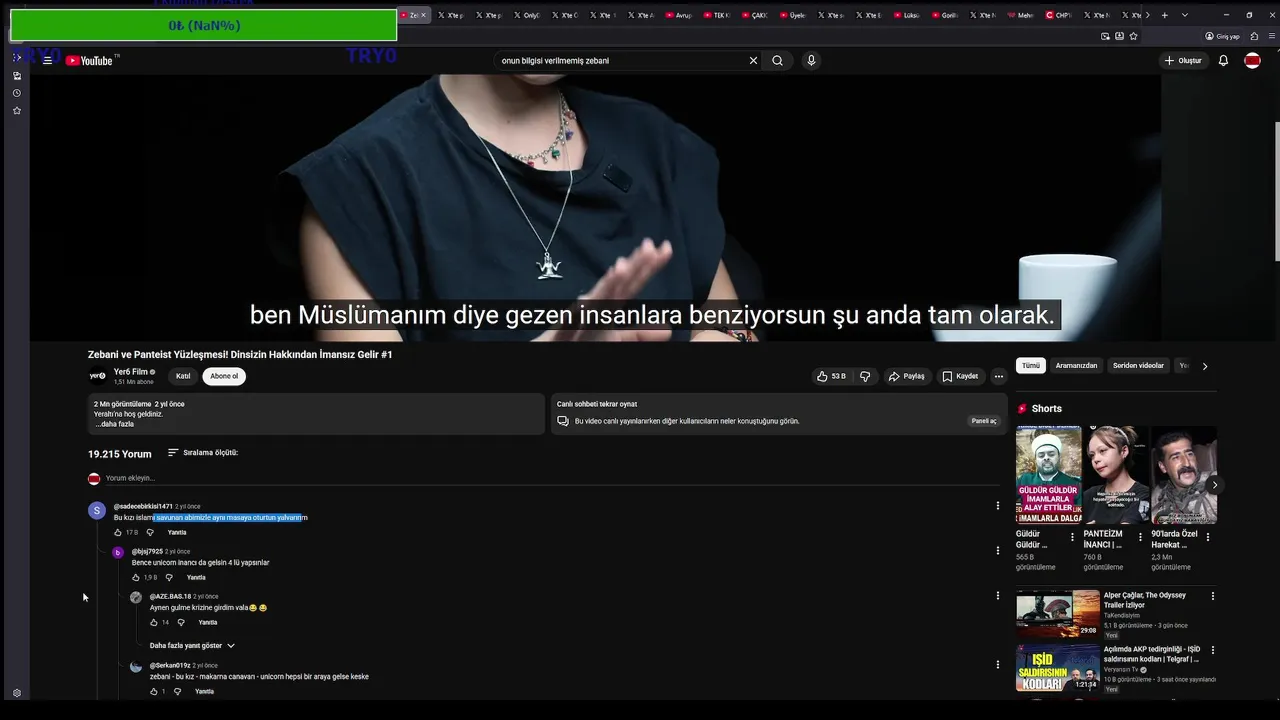This screenshot has width=1280, height=720.
Task: Open browser sidebar settings gear
Action: click(x=17, y=693)
